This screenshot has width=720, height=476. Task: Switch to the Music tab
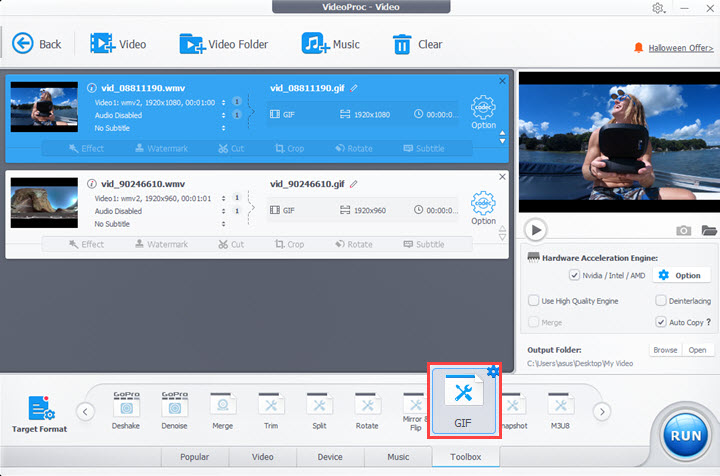pos(398,457)
